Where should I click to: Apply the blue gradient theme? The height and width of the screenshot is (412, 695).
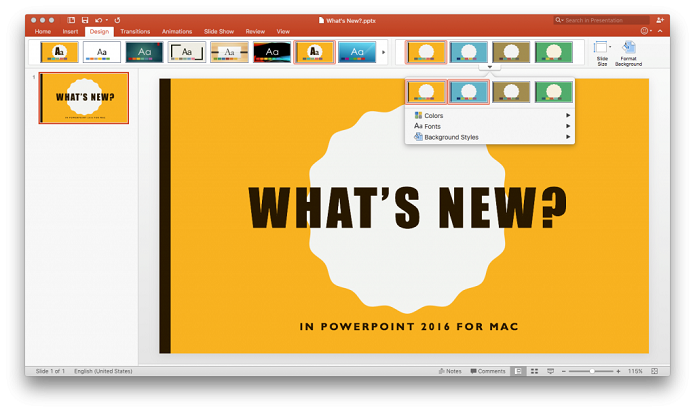357,52
